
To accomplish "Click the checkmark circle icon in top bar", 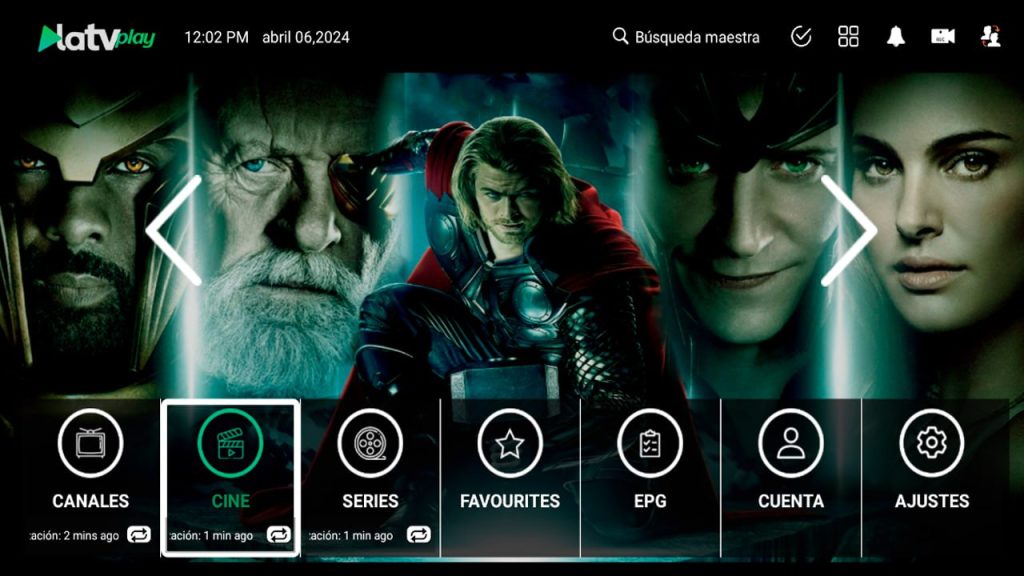I will coord(801,37).
